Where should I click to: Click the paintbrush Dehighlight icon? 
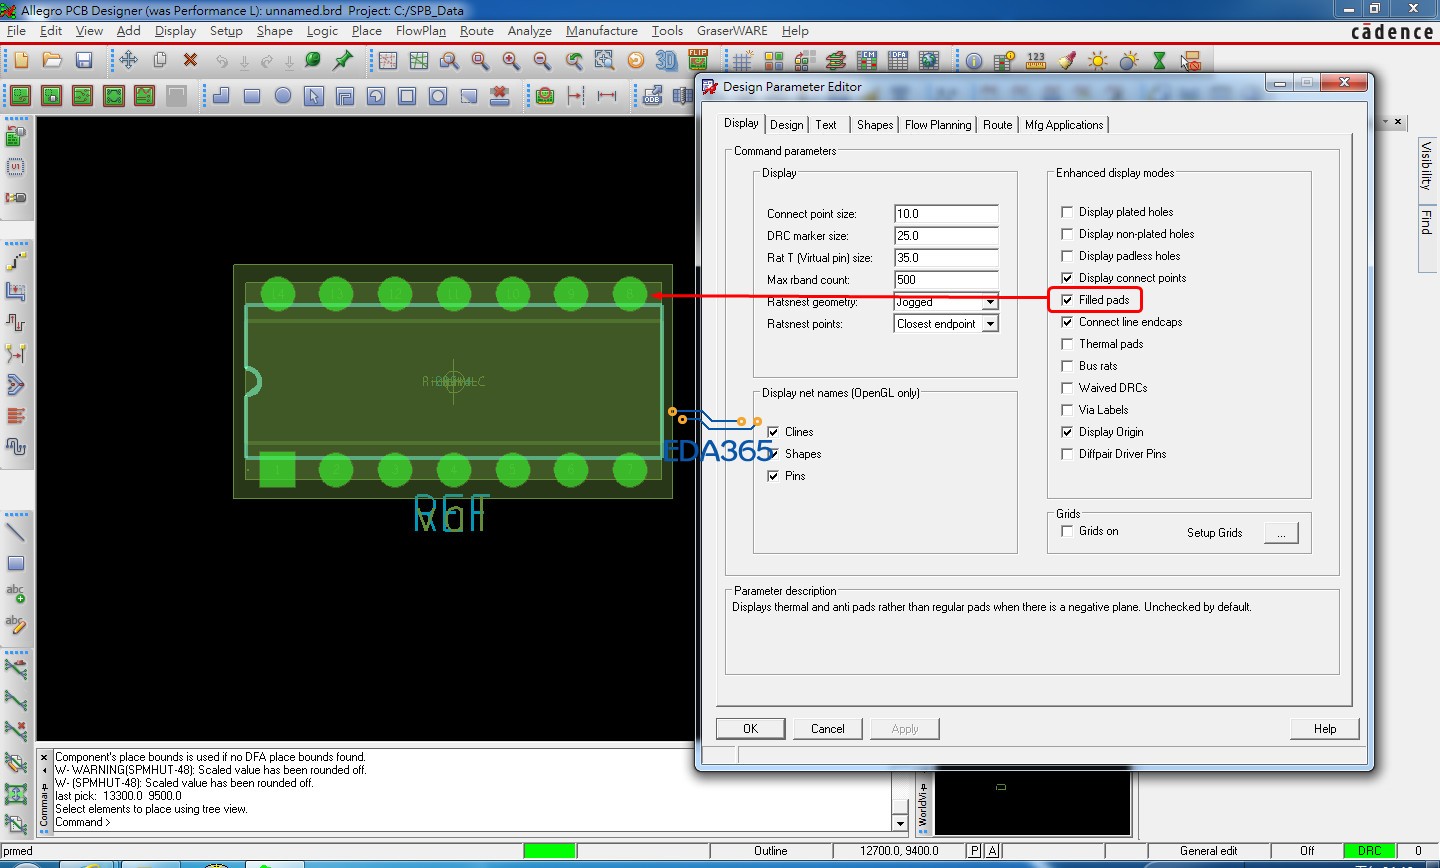[1067, 61]
